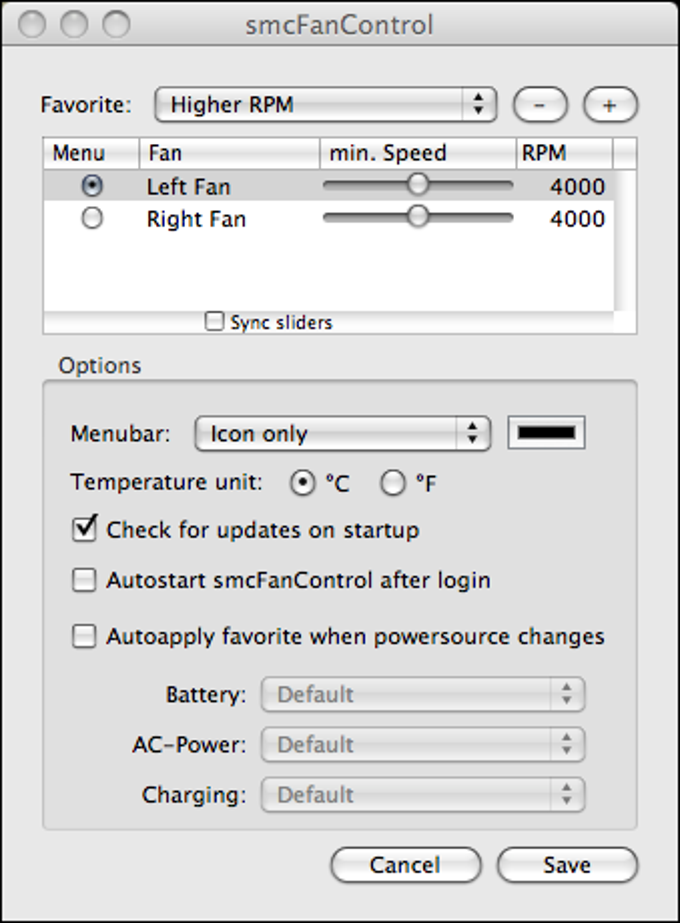Click the Right Fan min. Speed slider
The height and width of the screenshot is (923, 680).
tap(418, 217)
